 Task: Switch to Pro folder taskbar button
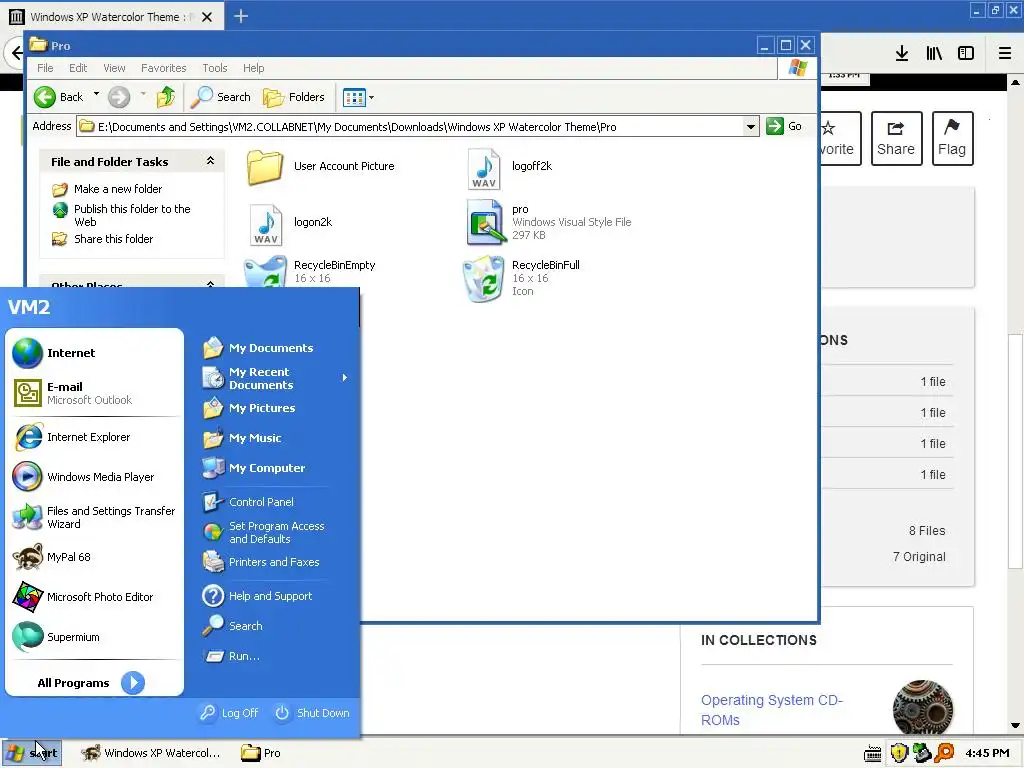(x=261, y=753)
